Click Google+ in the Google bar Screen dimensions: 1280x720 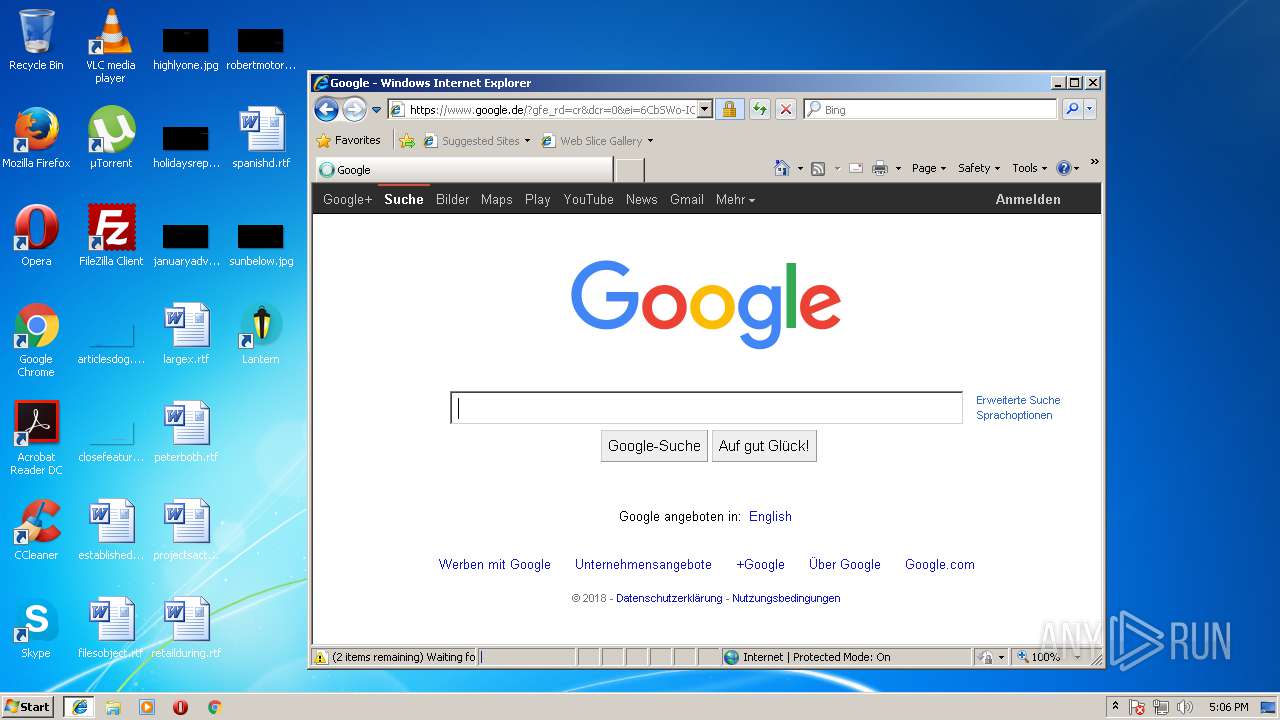(x=347, y=199)
